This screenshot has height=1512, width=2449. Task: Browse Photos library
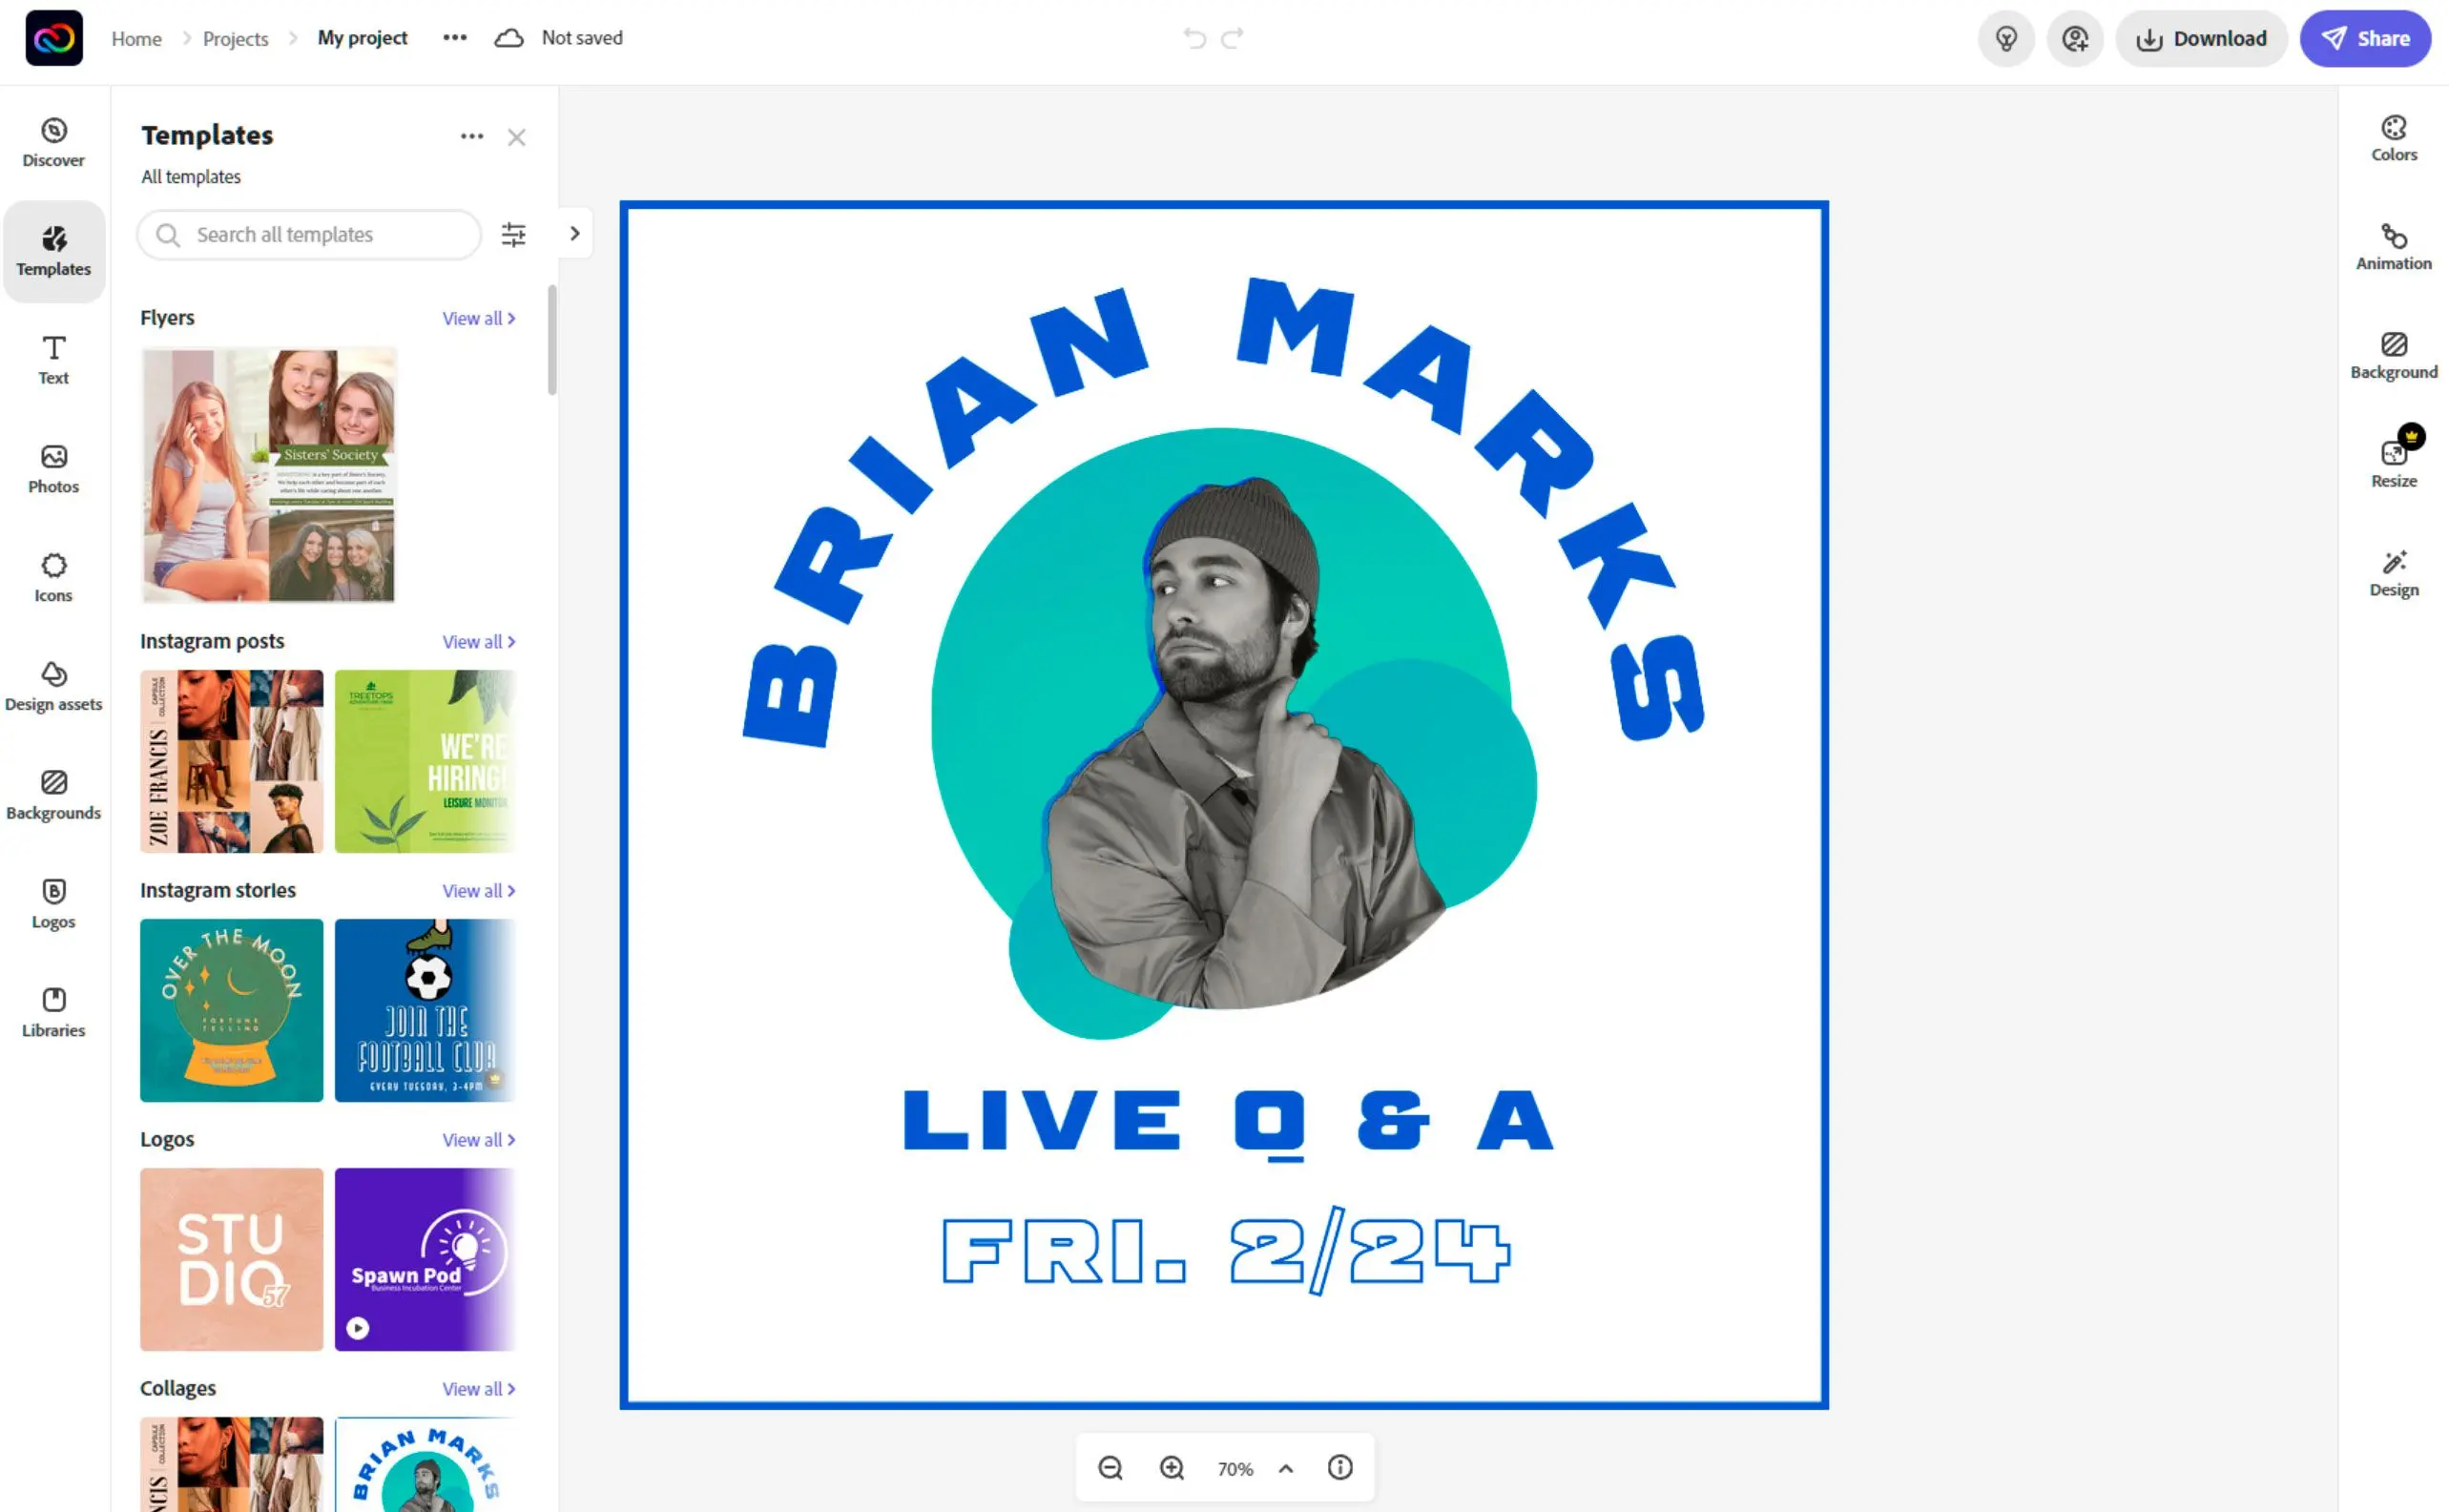click(52, 466)
